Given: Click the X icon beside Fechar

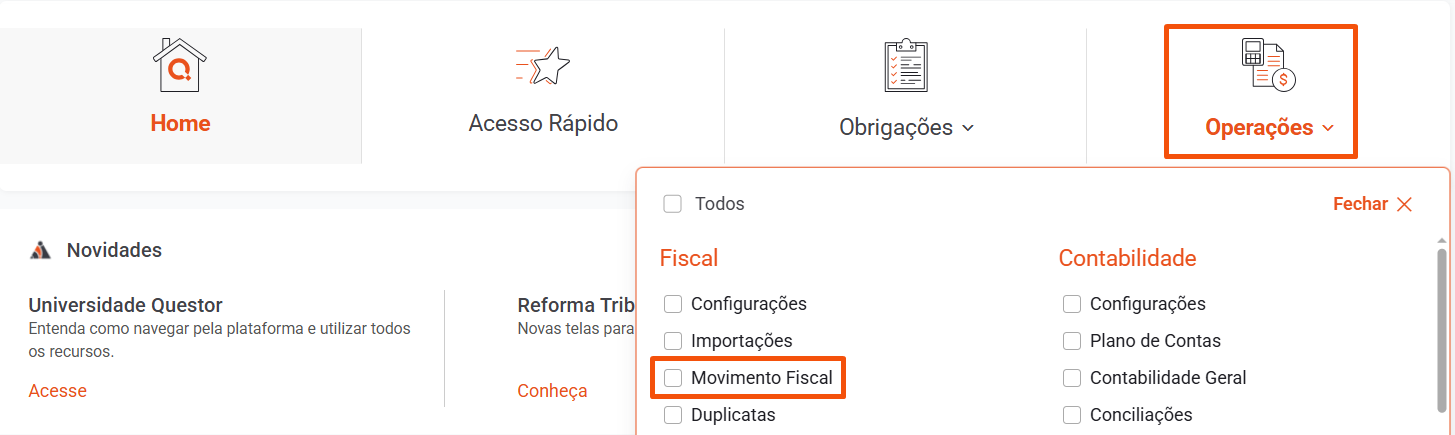Looking at the screenshot, I should 1404,204.
